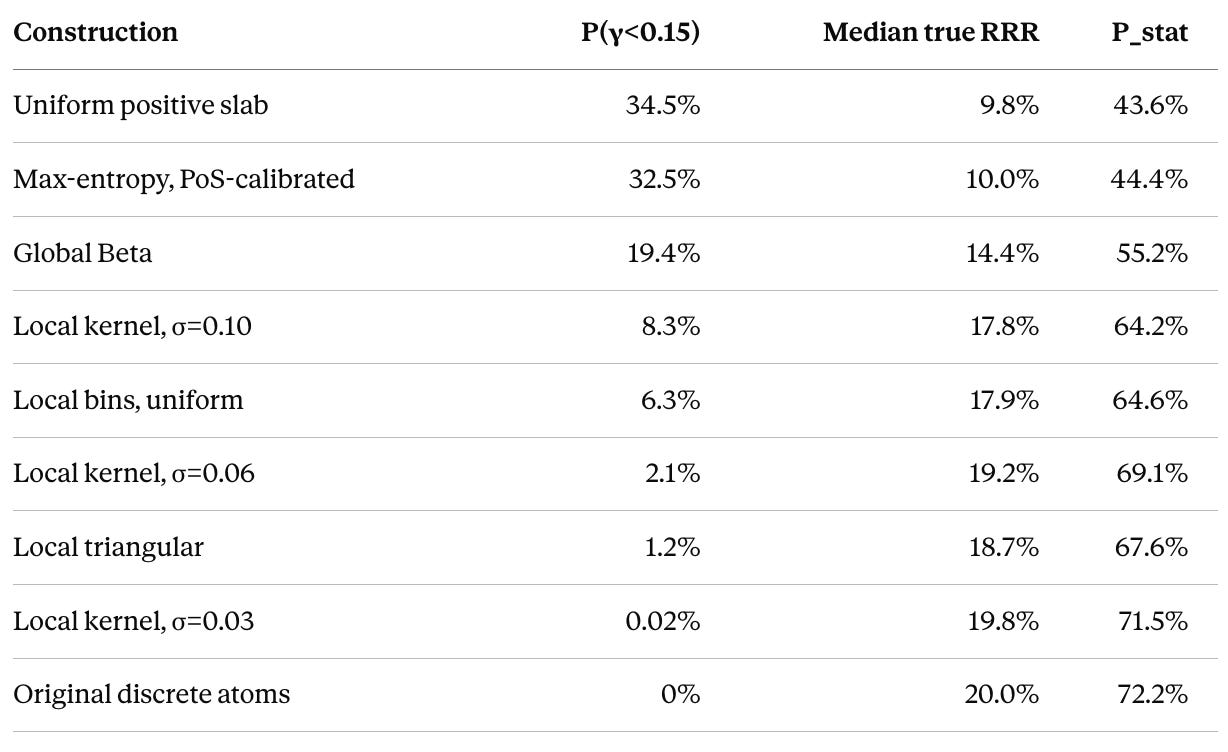The height and width of the screenshot is (752, 1228).
Task: Select the Original discrete atoms label
Action: 151,695
